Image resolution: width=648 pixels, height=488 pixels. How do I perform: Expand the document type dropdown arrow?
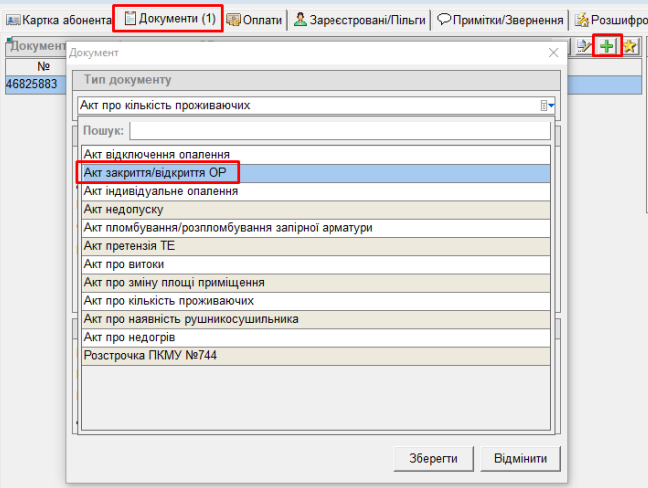pos(546,105)
